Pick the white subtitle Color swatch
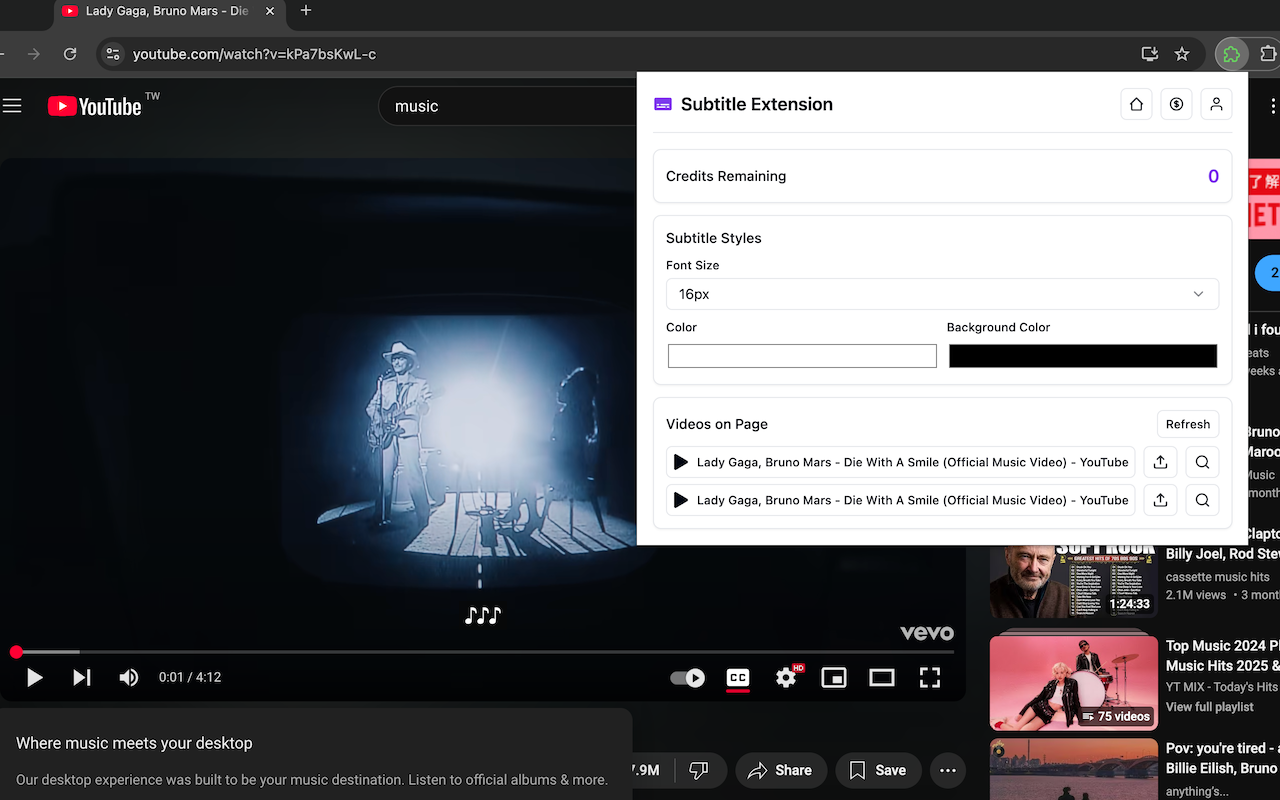Viewport: 1280px width, 800px height. click(802, 356)
